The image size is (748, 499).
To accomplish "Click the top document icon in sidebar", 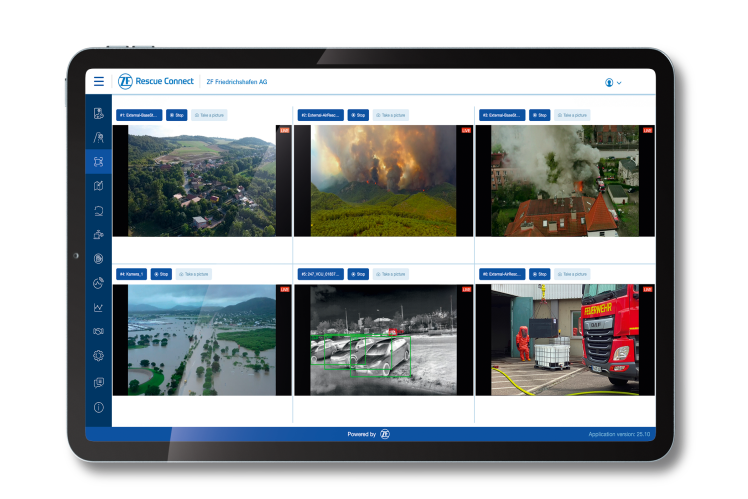I will tap(98, 113).
